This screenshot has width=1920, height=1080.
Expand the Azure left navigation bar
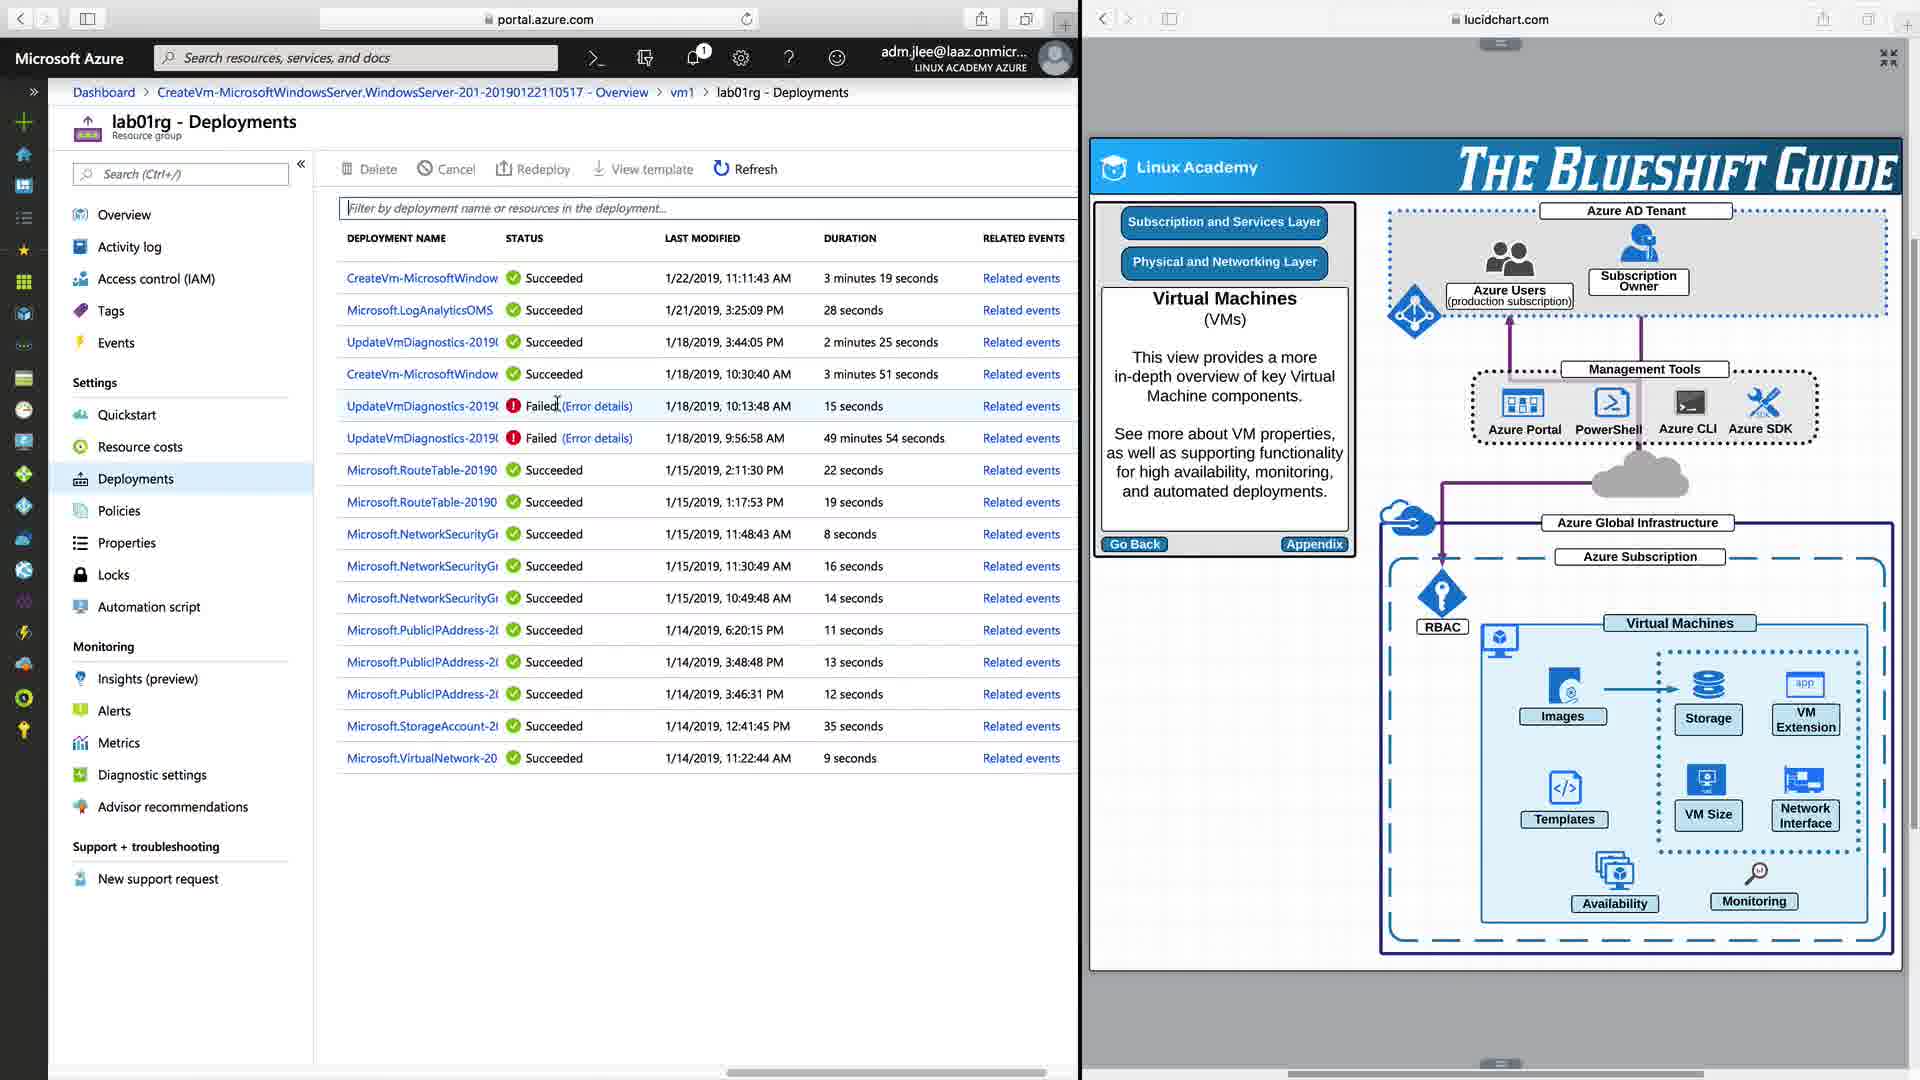(33, 92)
